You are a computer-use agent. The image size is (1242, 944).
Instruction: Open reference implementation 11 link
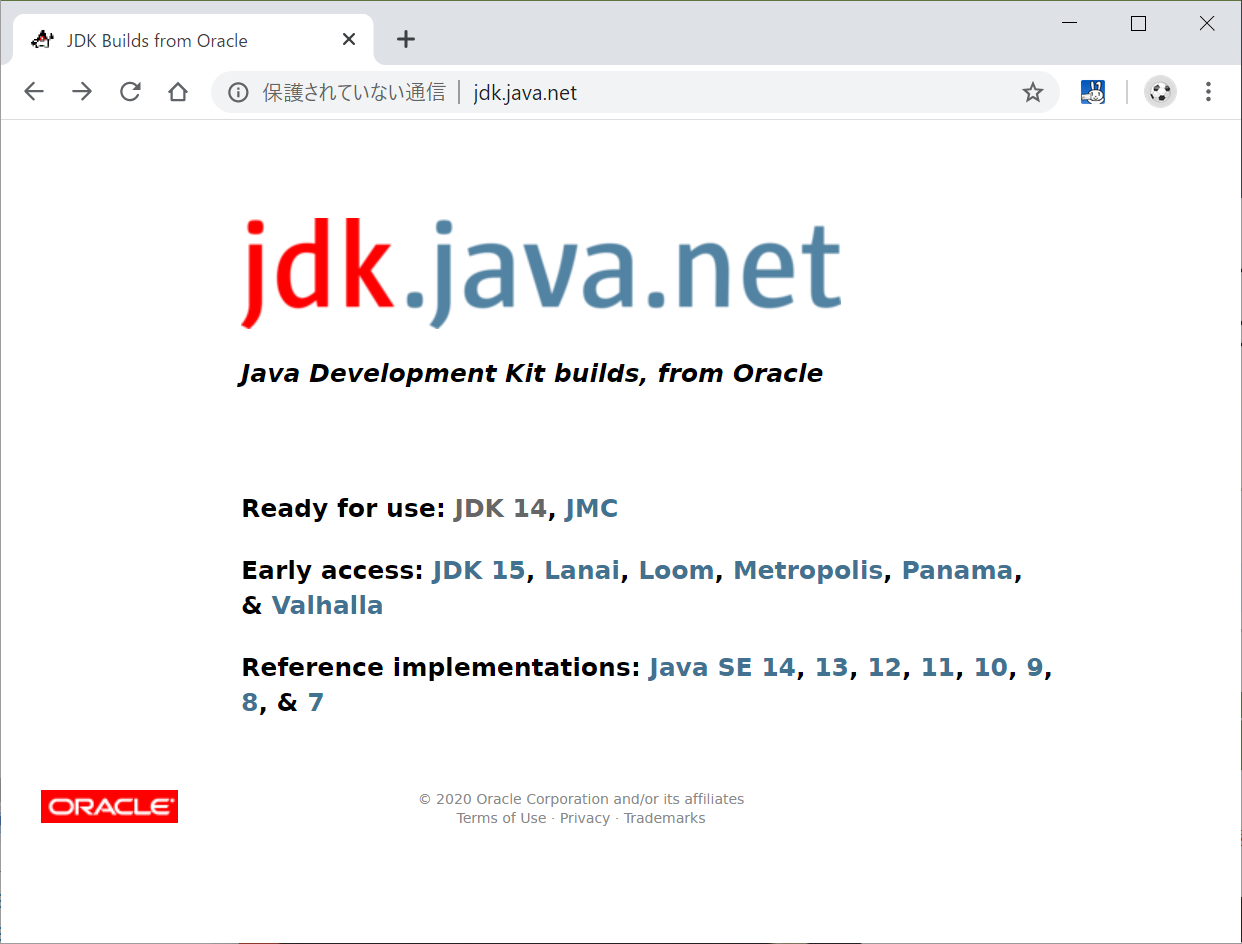pyautogui.click(x=938, y=667)
